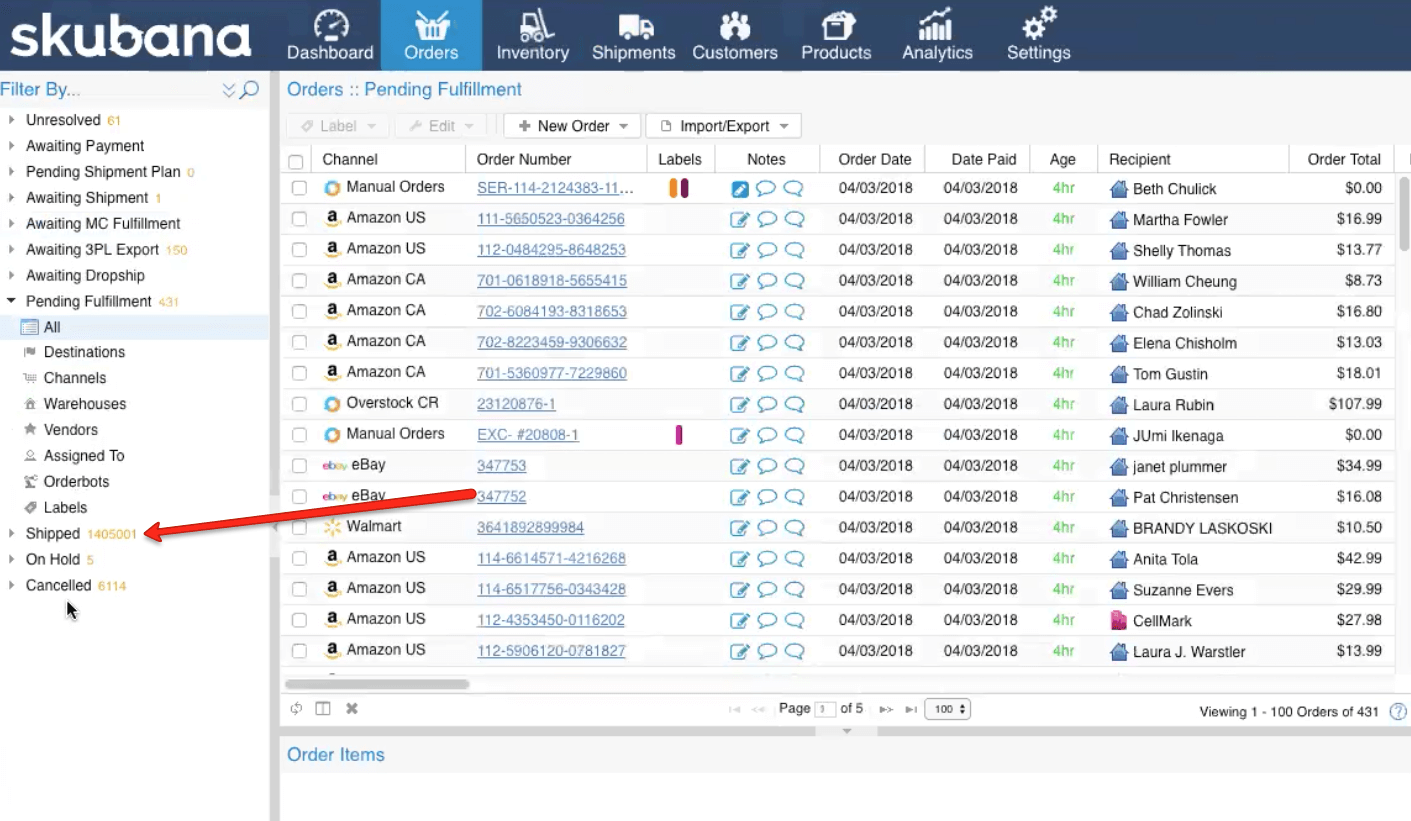
Task: Check the BRANDY LASKOSKI Walmart row
Action: point(299,528)
